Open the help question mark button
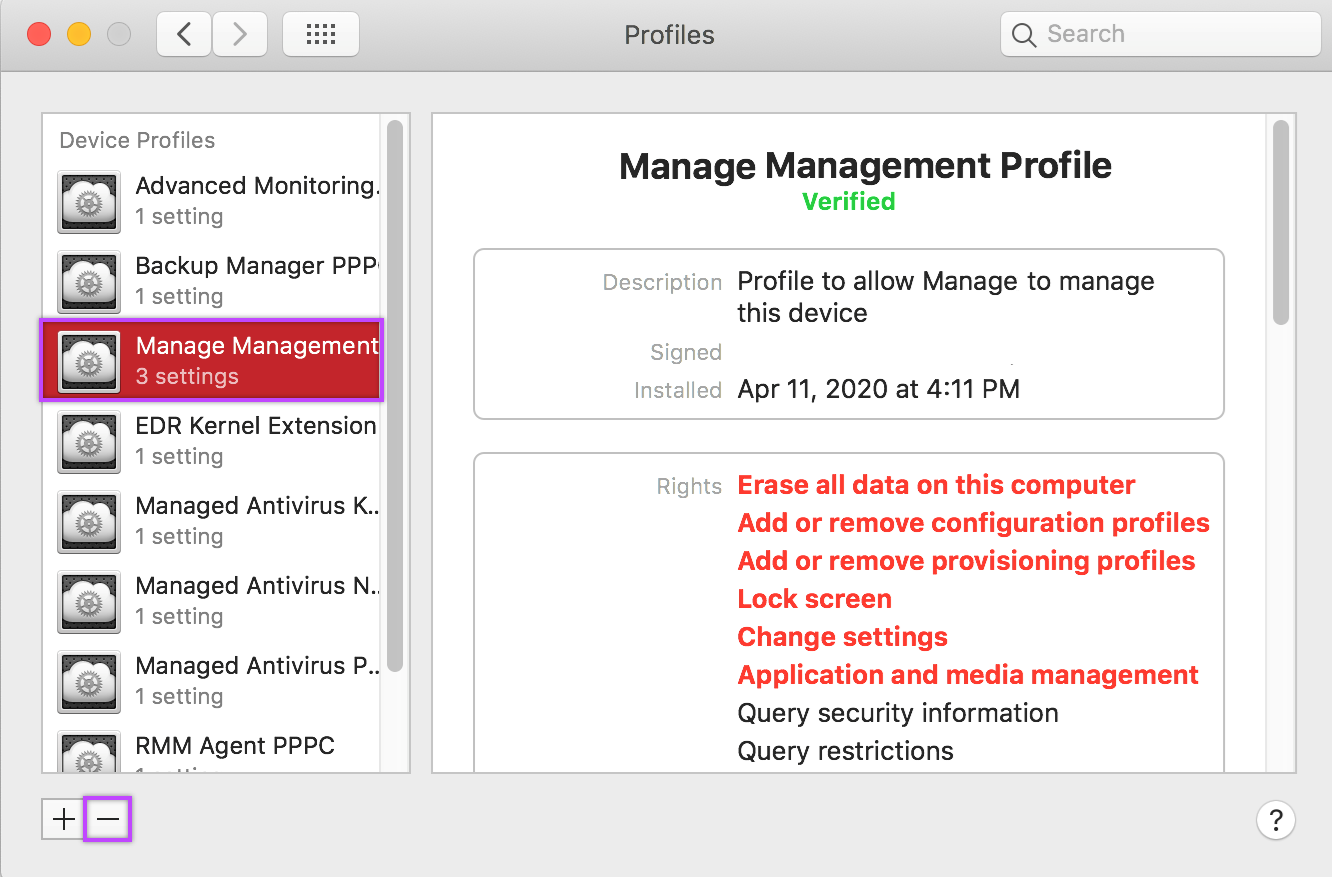 click(1275, 821)
